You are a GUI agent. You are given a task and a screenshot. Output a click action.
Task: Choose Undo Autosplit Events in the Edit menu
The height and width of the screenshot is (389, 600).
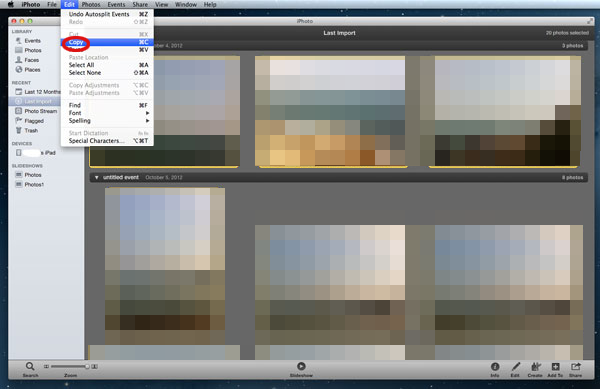tap(108, 14)
